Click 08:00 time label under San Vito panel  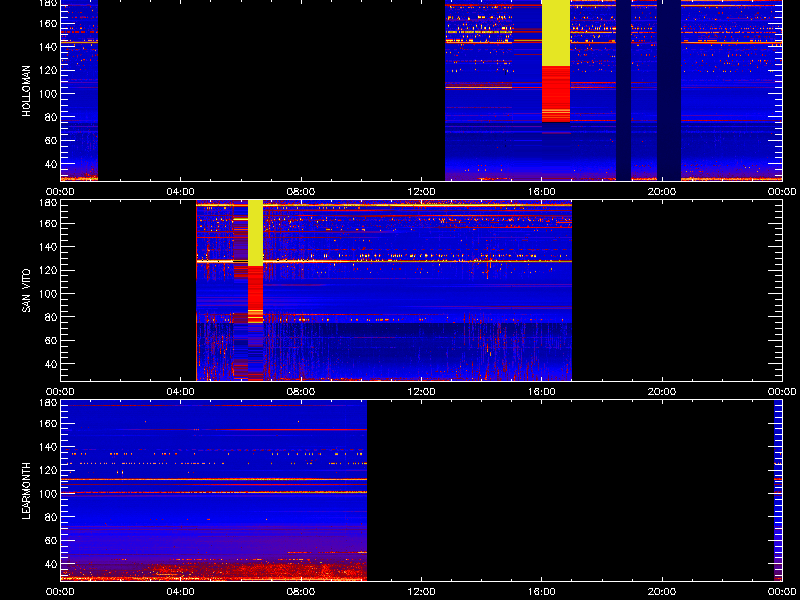[301, 392]
